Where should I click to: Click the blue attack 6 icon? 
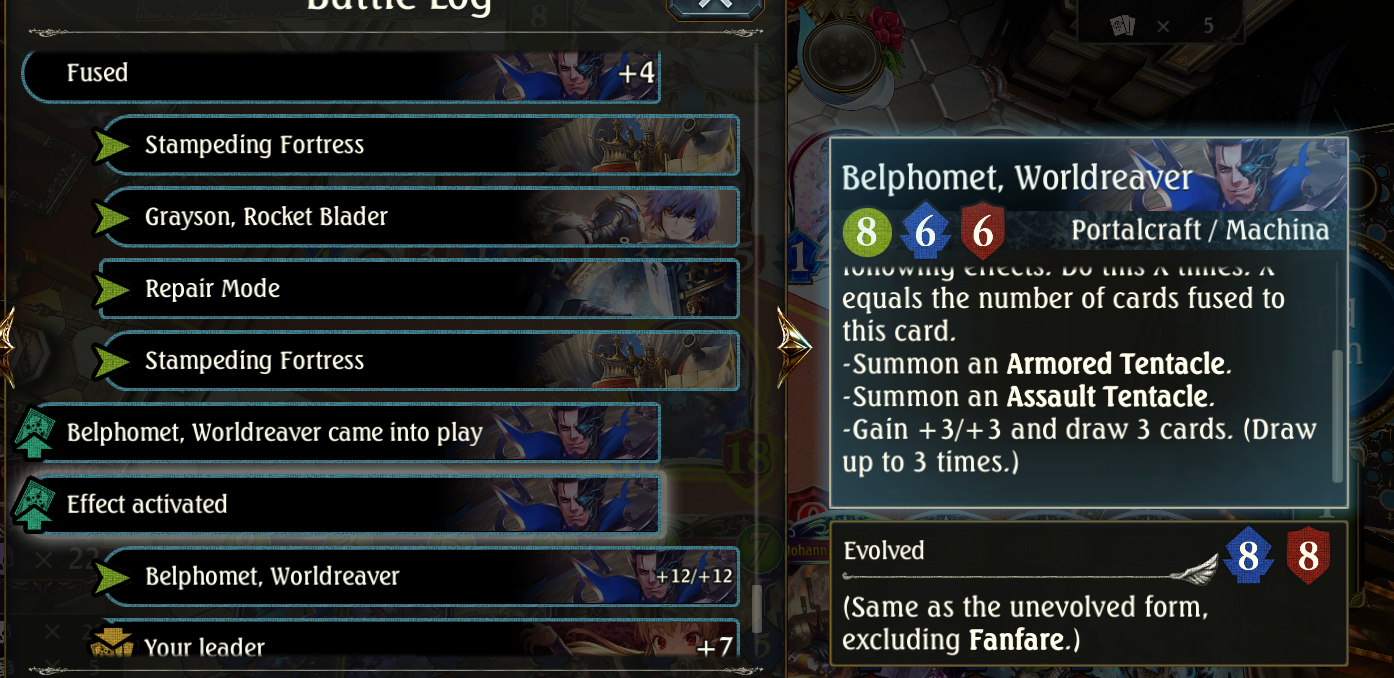925,233
